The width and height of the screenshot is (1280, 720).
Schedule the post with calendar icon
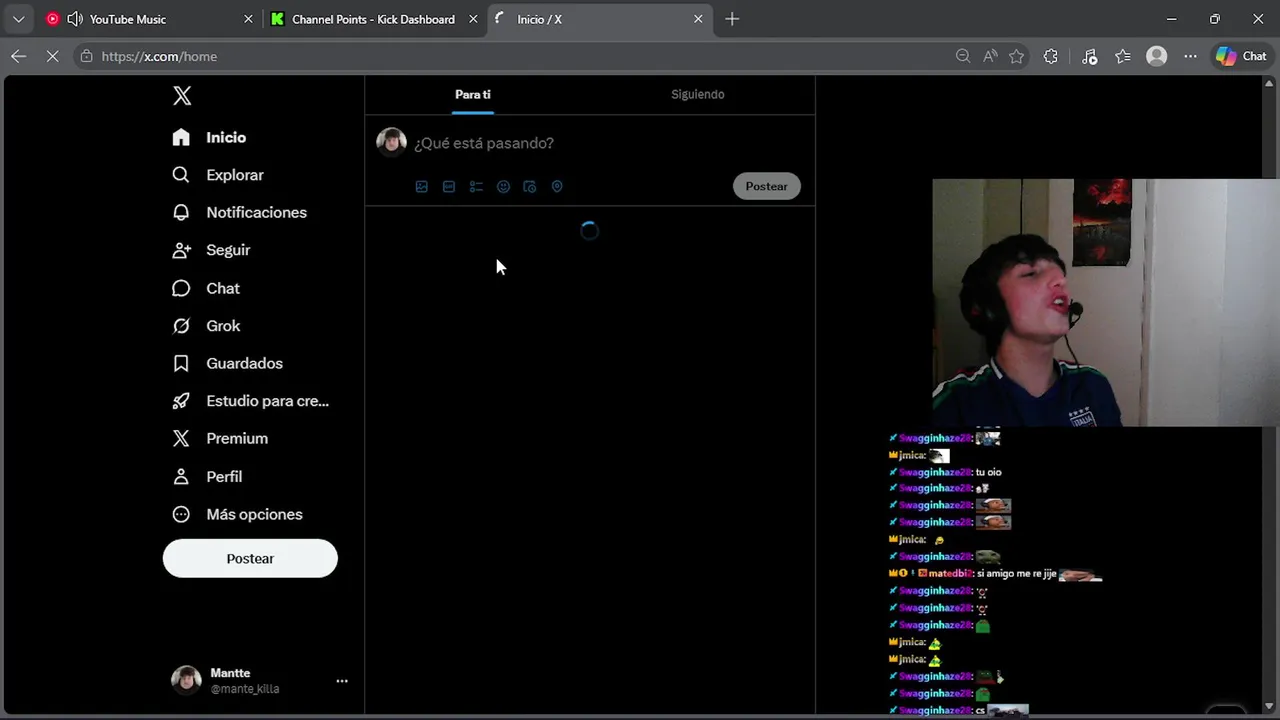pyautogui.click(x=530, y=186)
